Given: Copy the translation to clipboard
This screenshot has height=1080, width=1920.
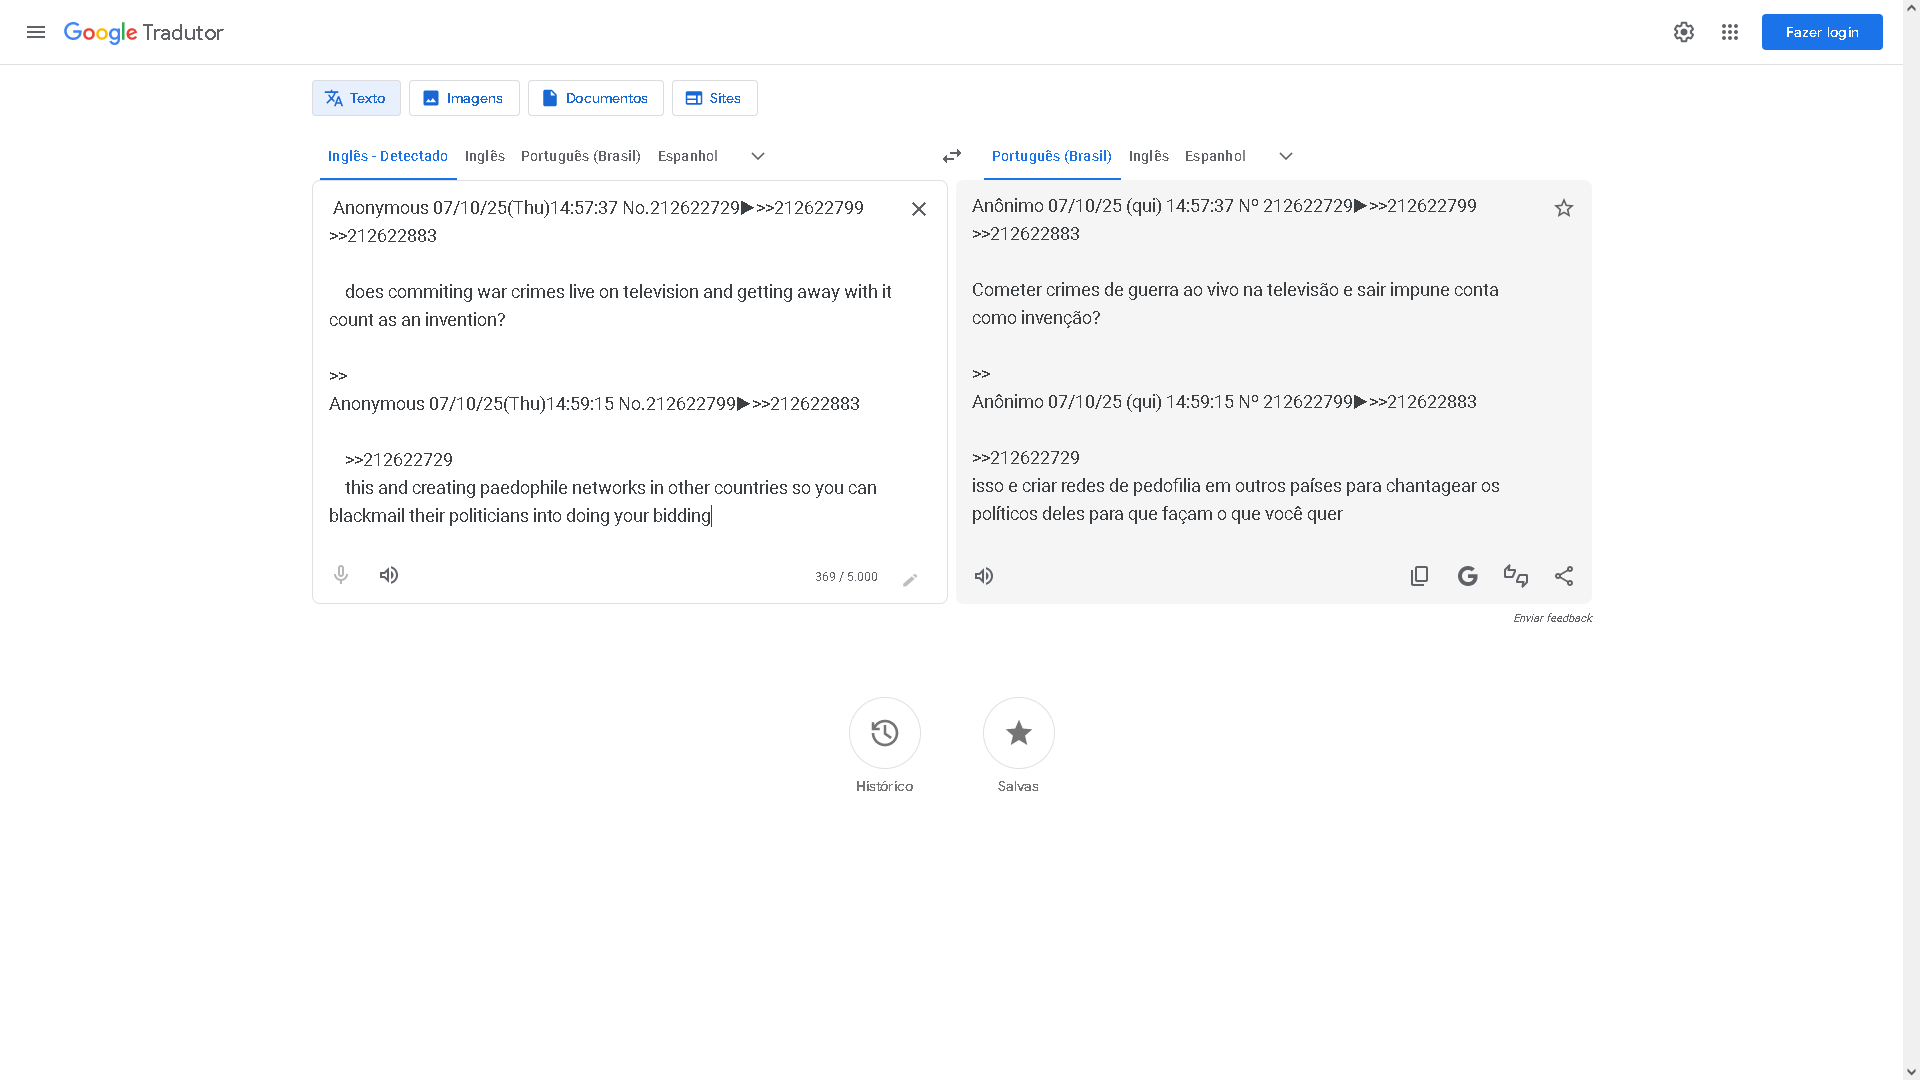Looking at the screenshot, I should click(1419, 576).
